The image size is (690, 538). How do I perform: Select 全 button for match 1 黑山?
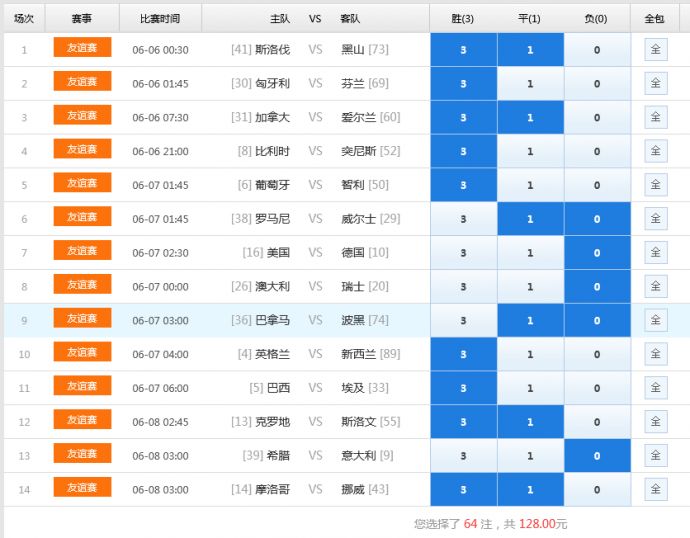coord(656,49)
